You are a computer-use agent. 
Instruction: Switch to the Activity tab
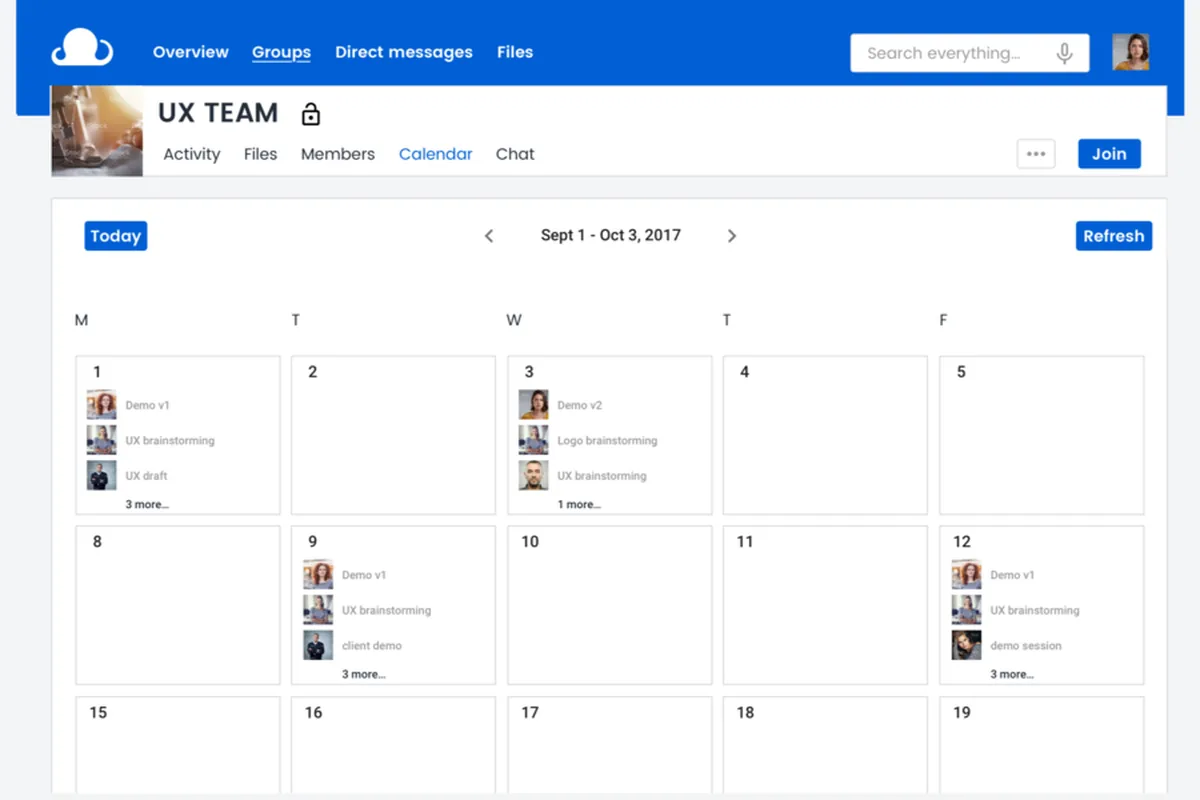click(x=192, y=154)
